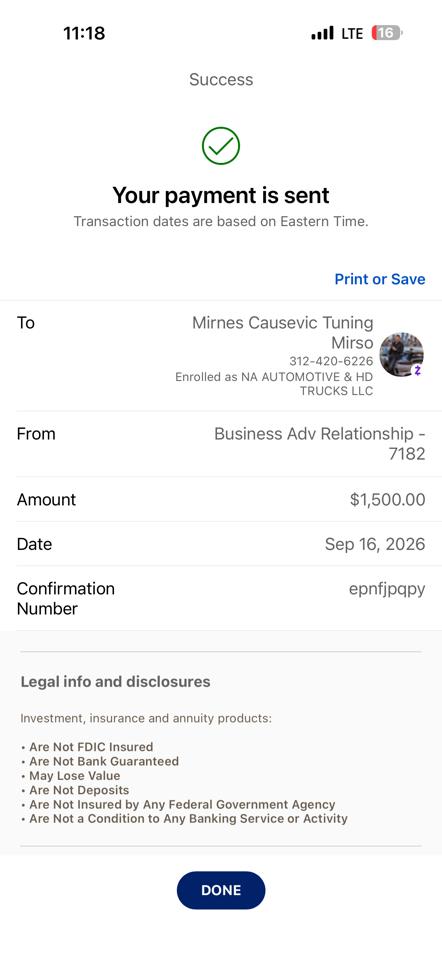This screenshot has width=442, height=960.
Task: Tap the cellular signal bars icon
Action: (323, 33)
